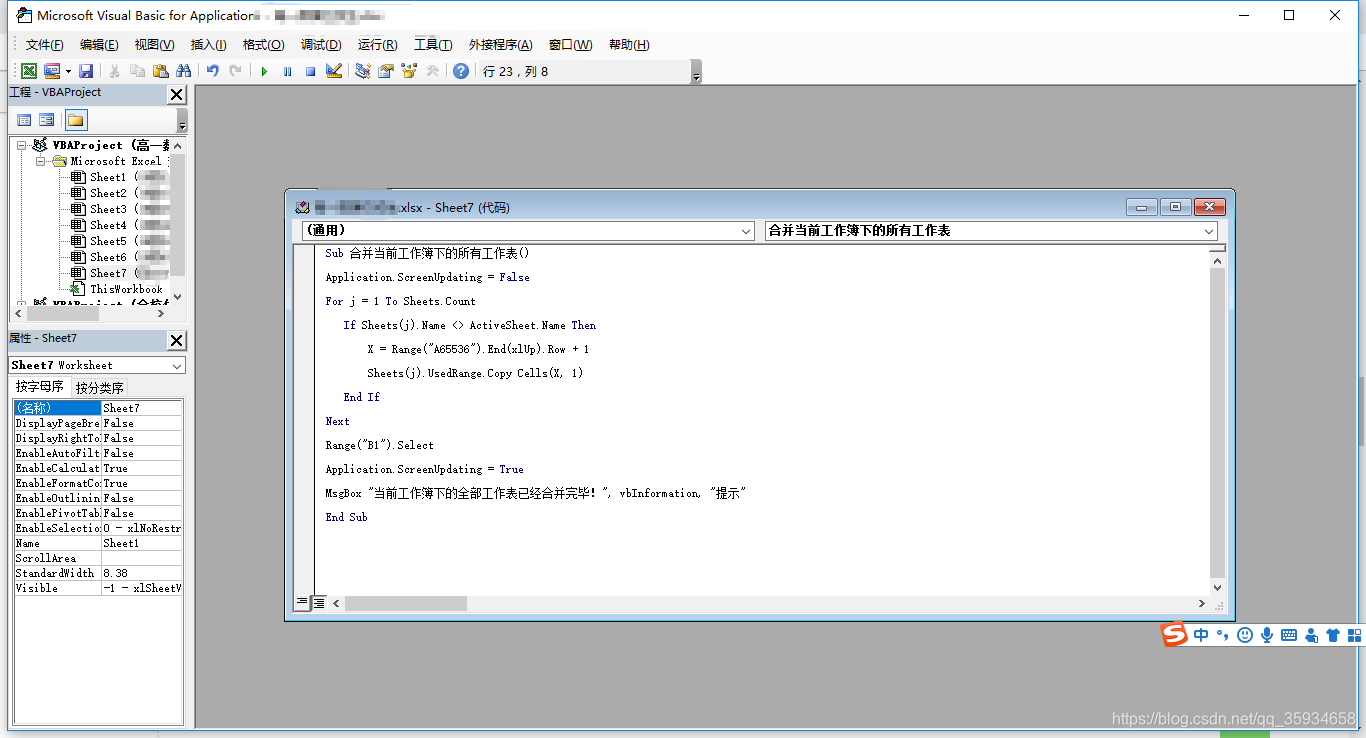Screen dimensions: 1366x738
Task: Open the Insert UserForm icon's dropdown arrow
Action: [x=68, y=71]
